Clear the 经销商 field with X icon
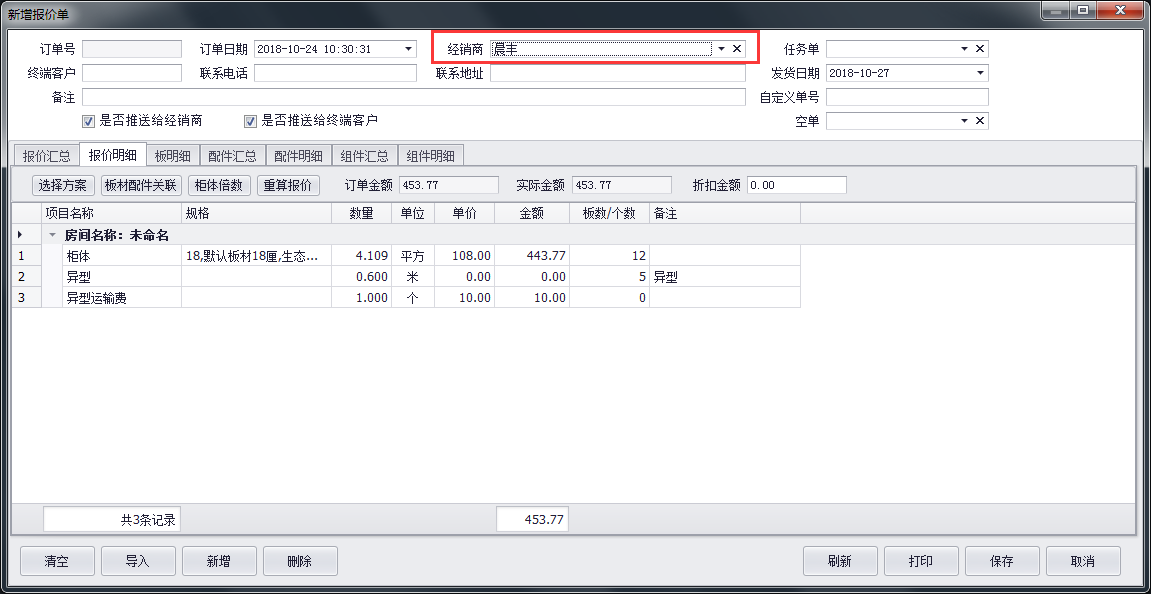This screenshot has height=594, width=1151. (x=737, y=49)
